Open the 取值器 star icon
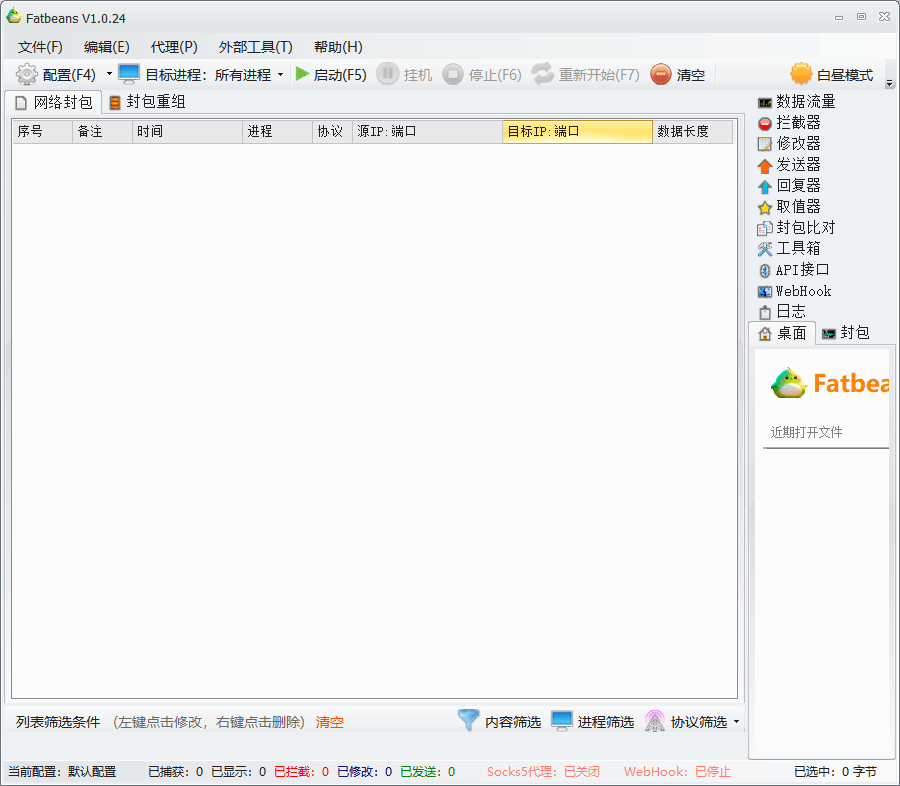Viewport: 900px width, 786px height. click(x=765, y=207)
